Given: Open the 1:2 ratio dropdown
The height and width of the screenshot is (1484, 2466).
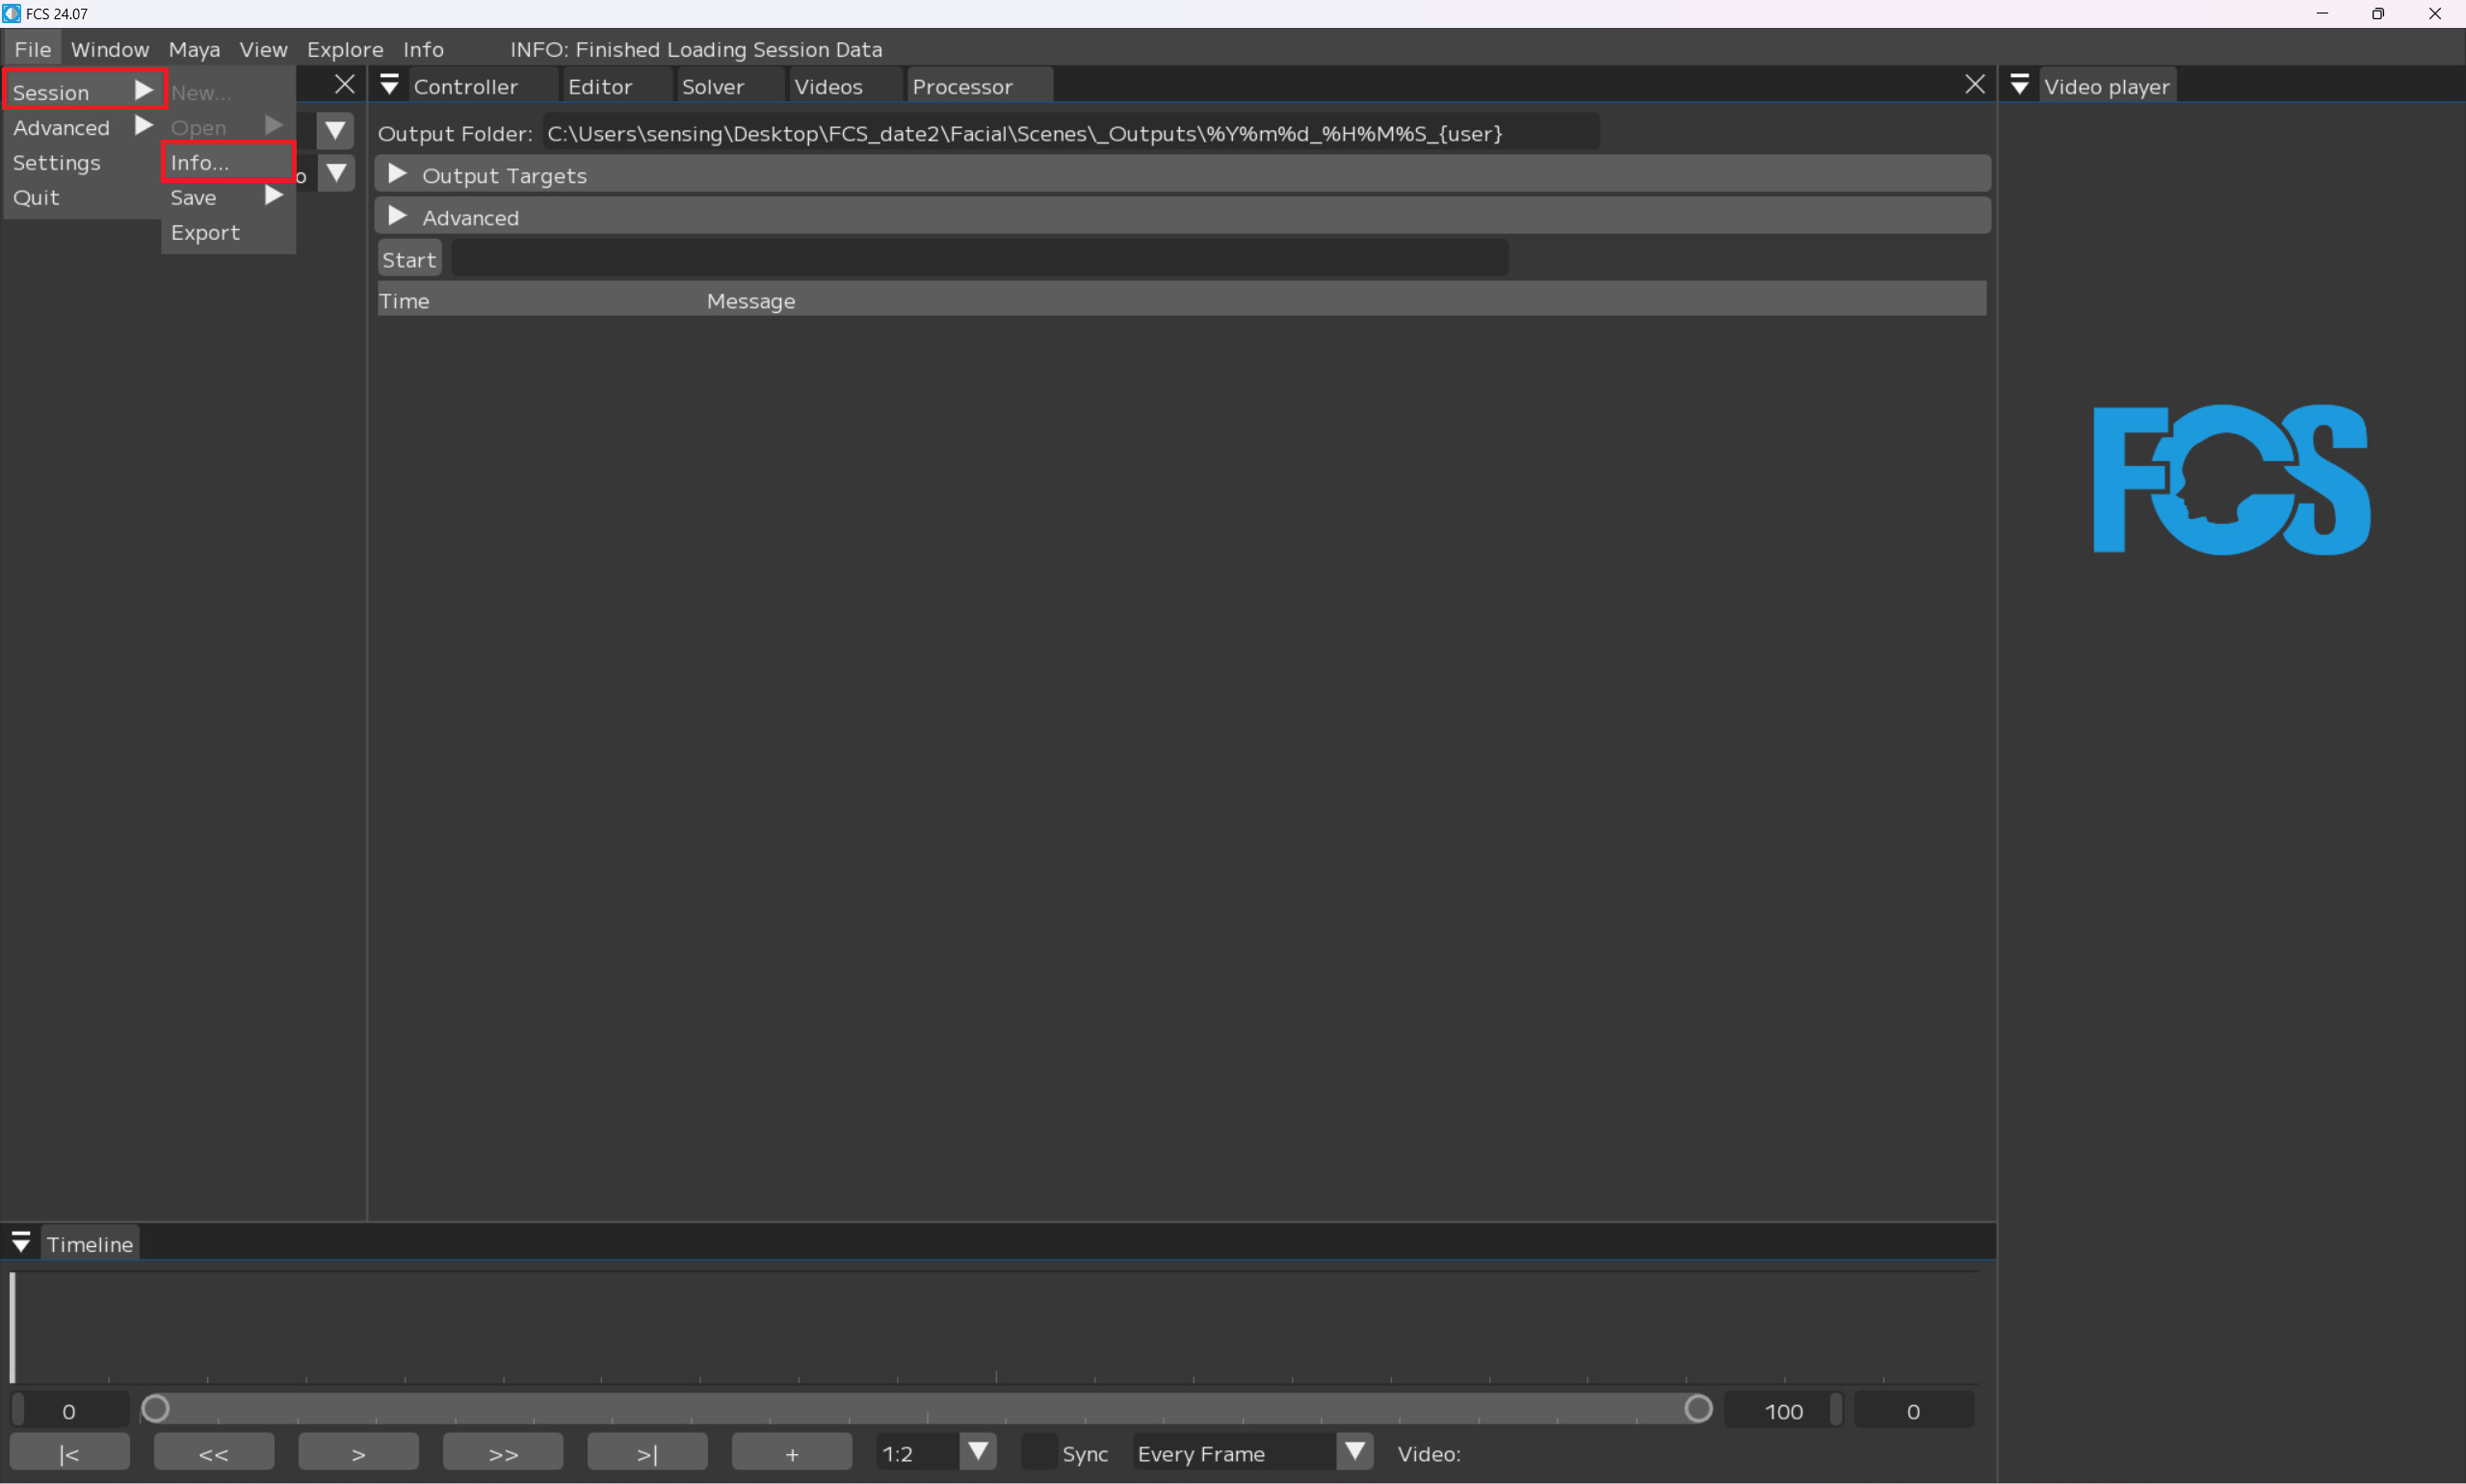Looking at the screenshot, I should point(978,1452).
